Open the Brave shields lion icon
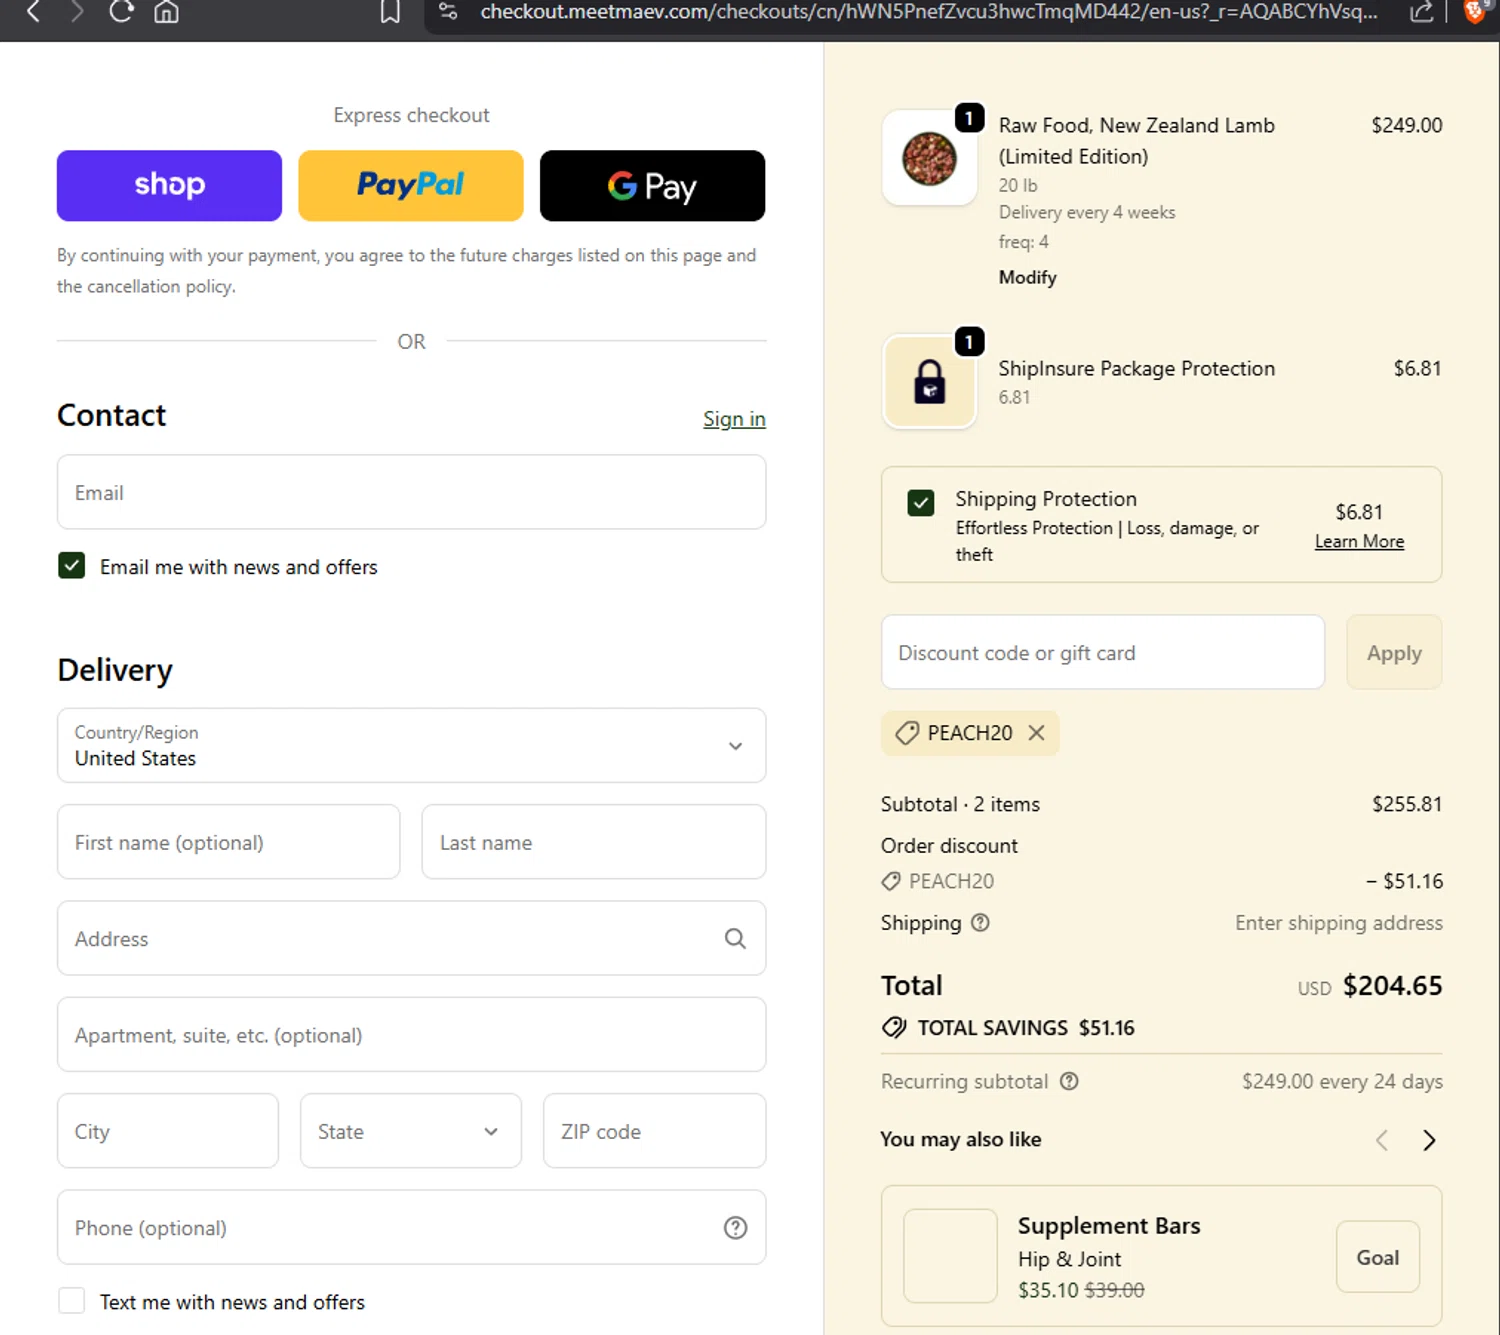1500x1335 pixels. pos(1474,12)
